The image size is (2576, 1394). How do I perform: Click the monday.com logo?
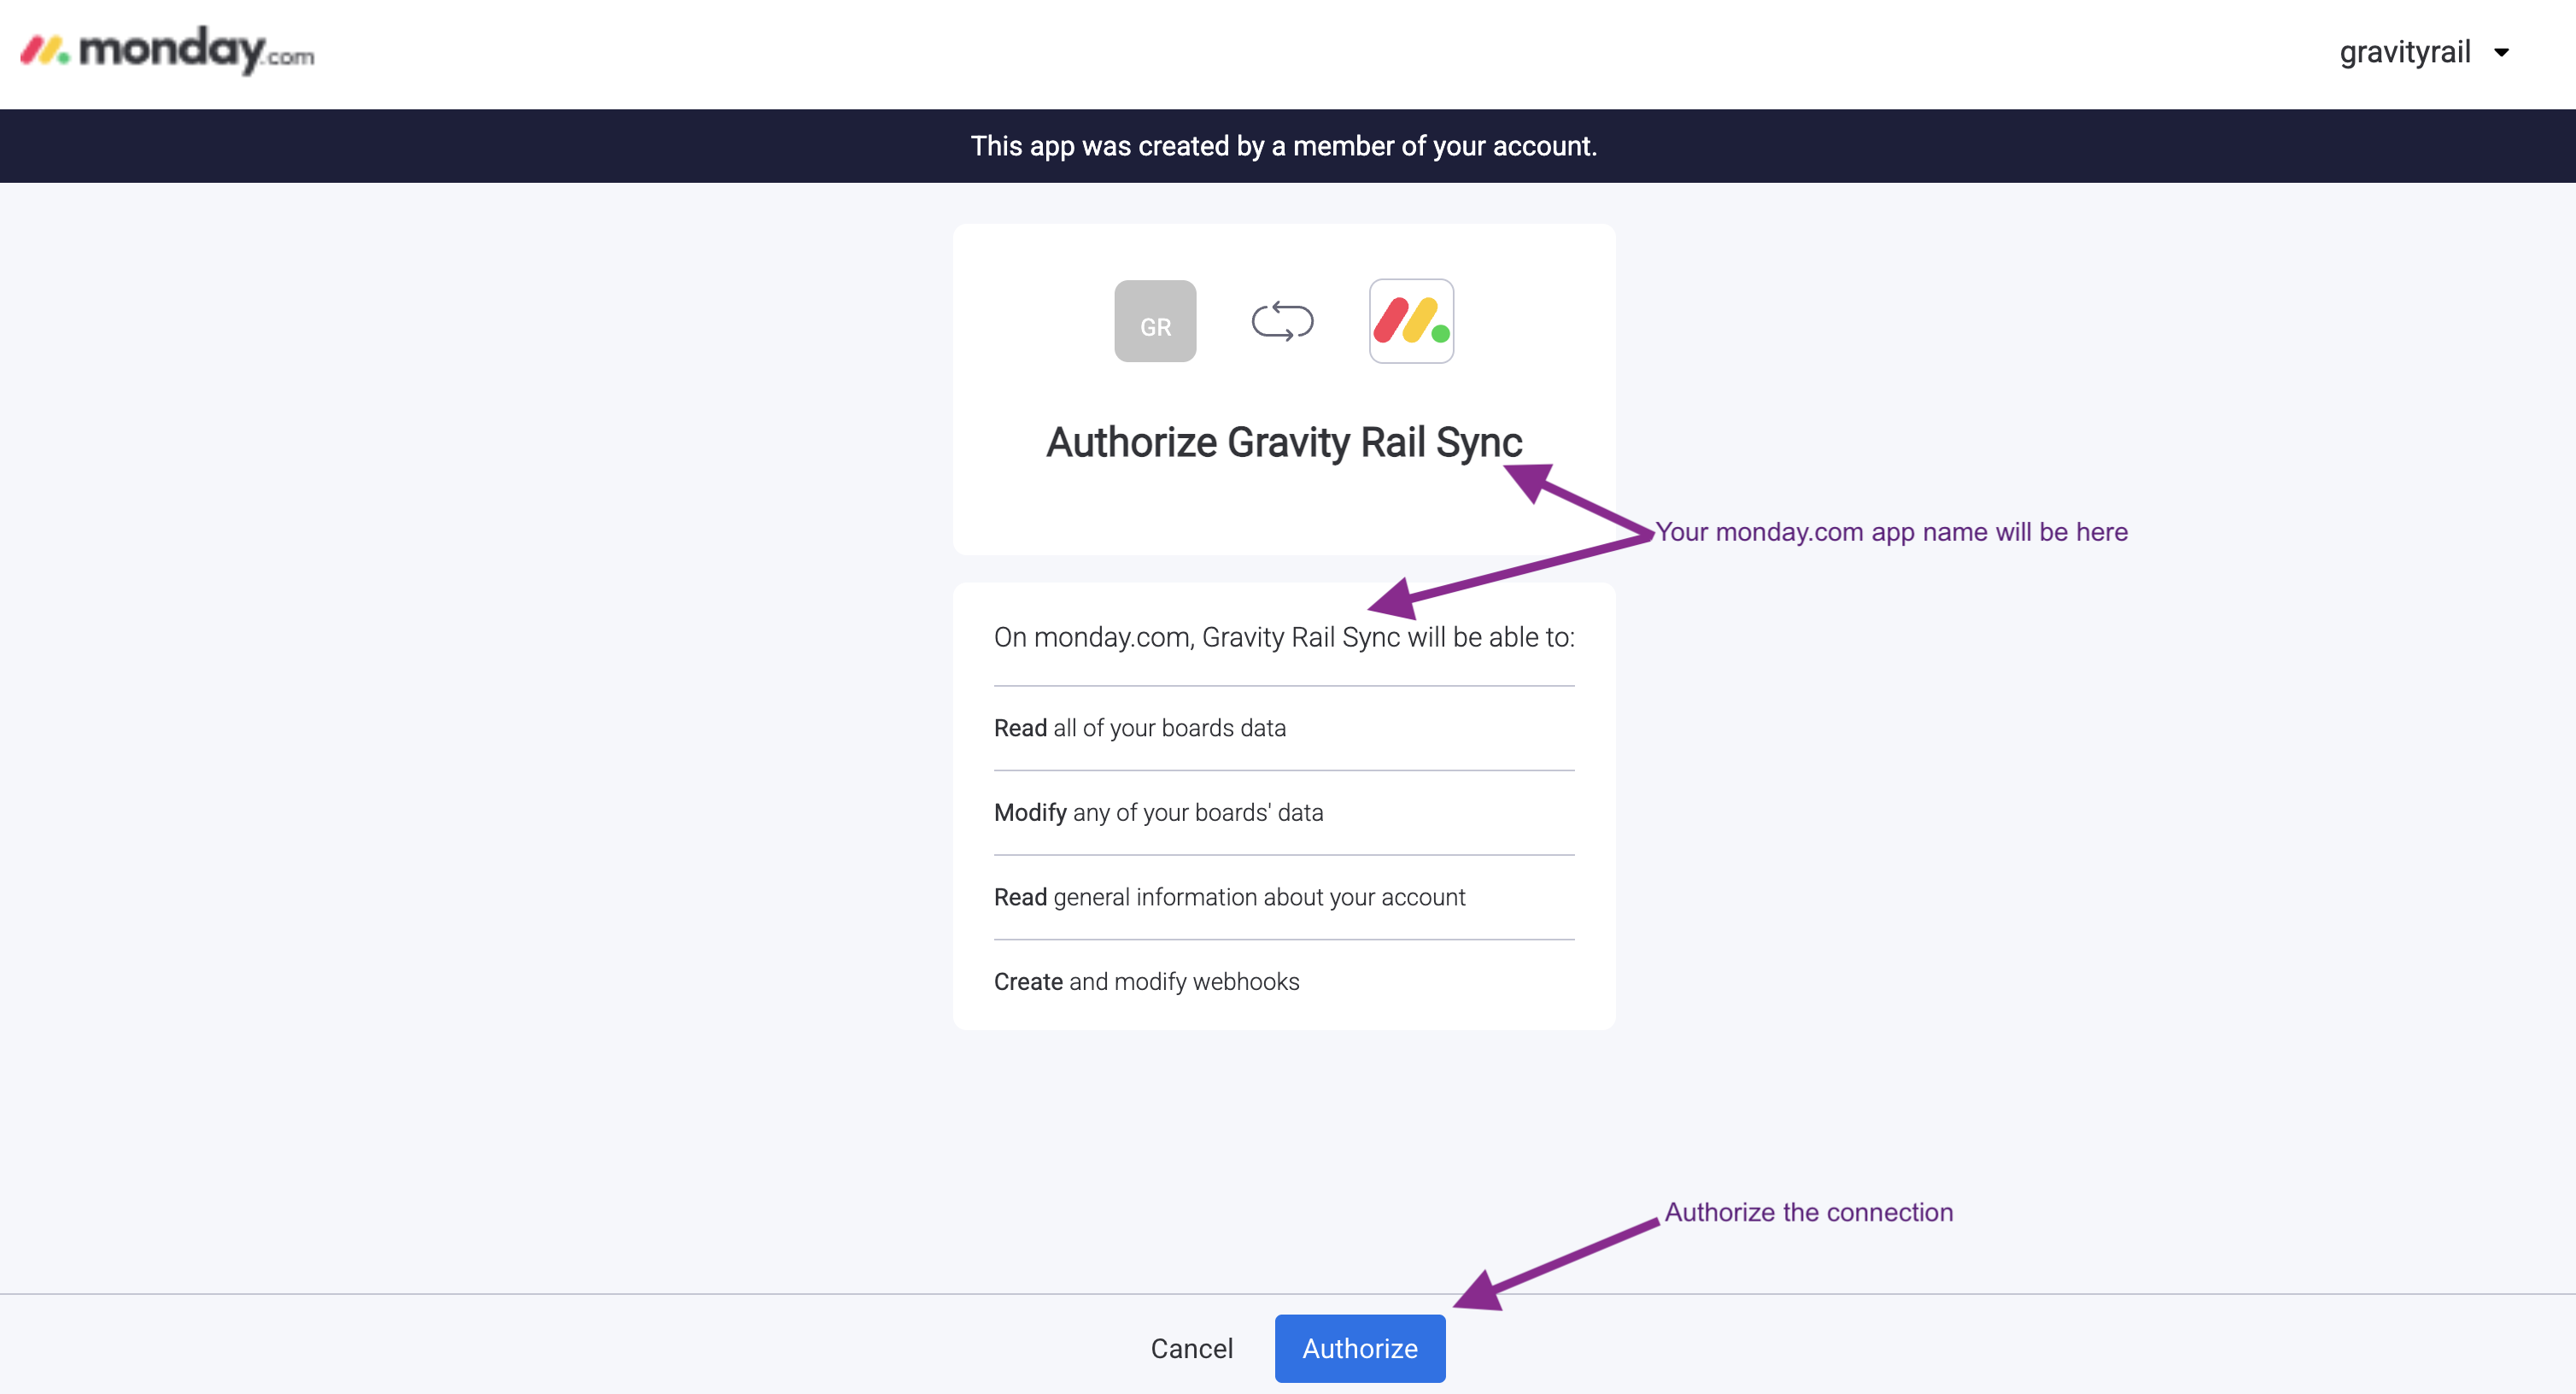(166, 51)
